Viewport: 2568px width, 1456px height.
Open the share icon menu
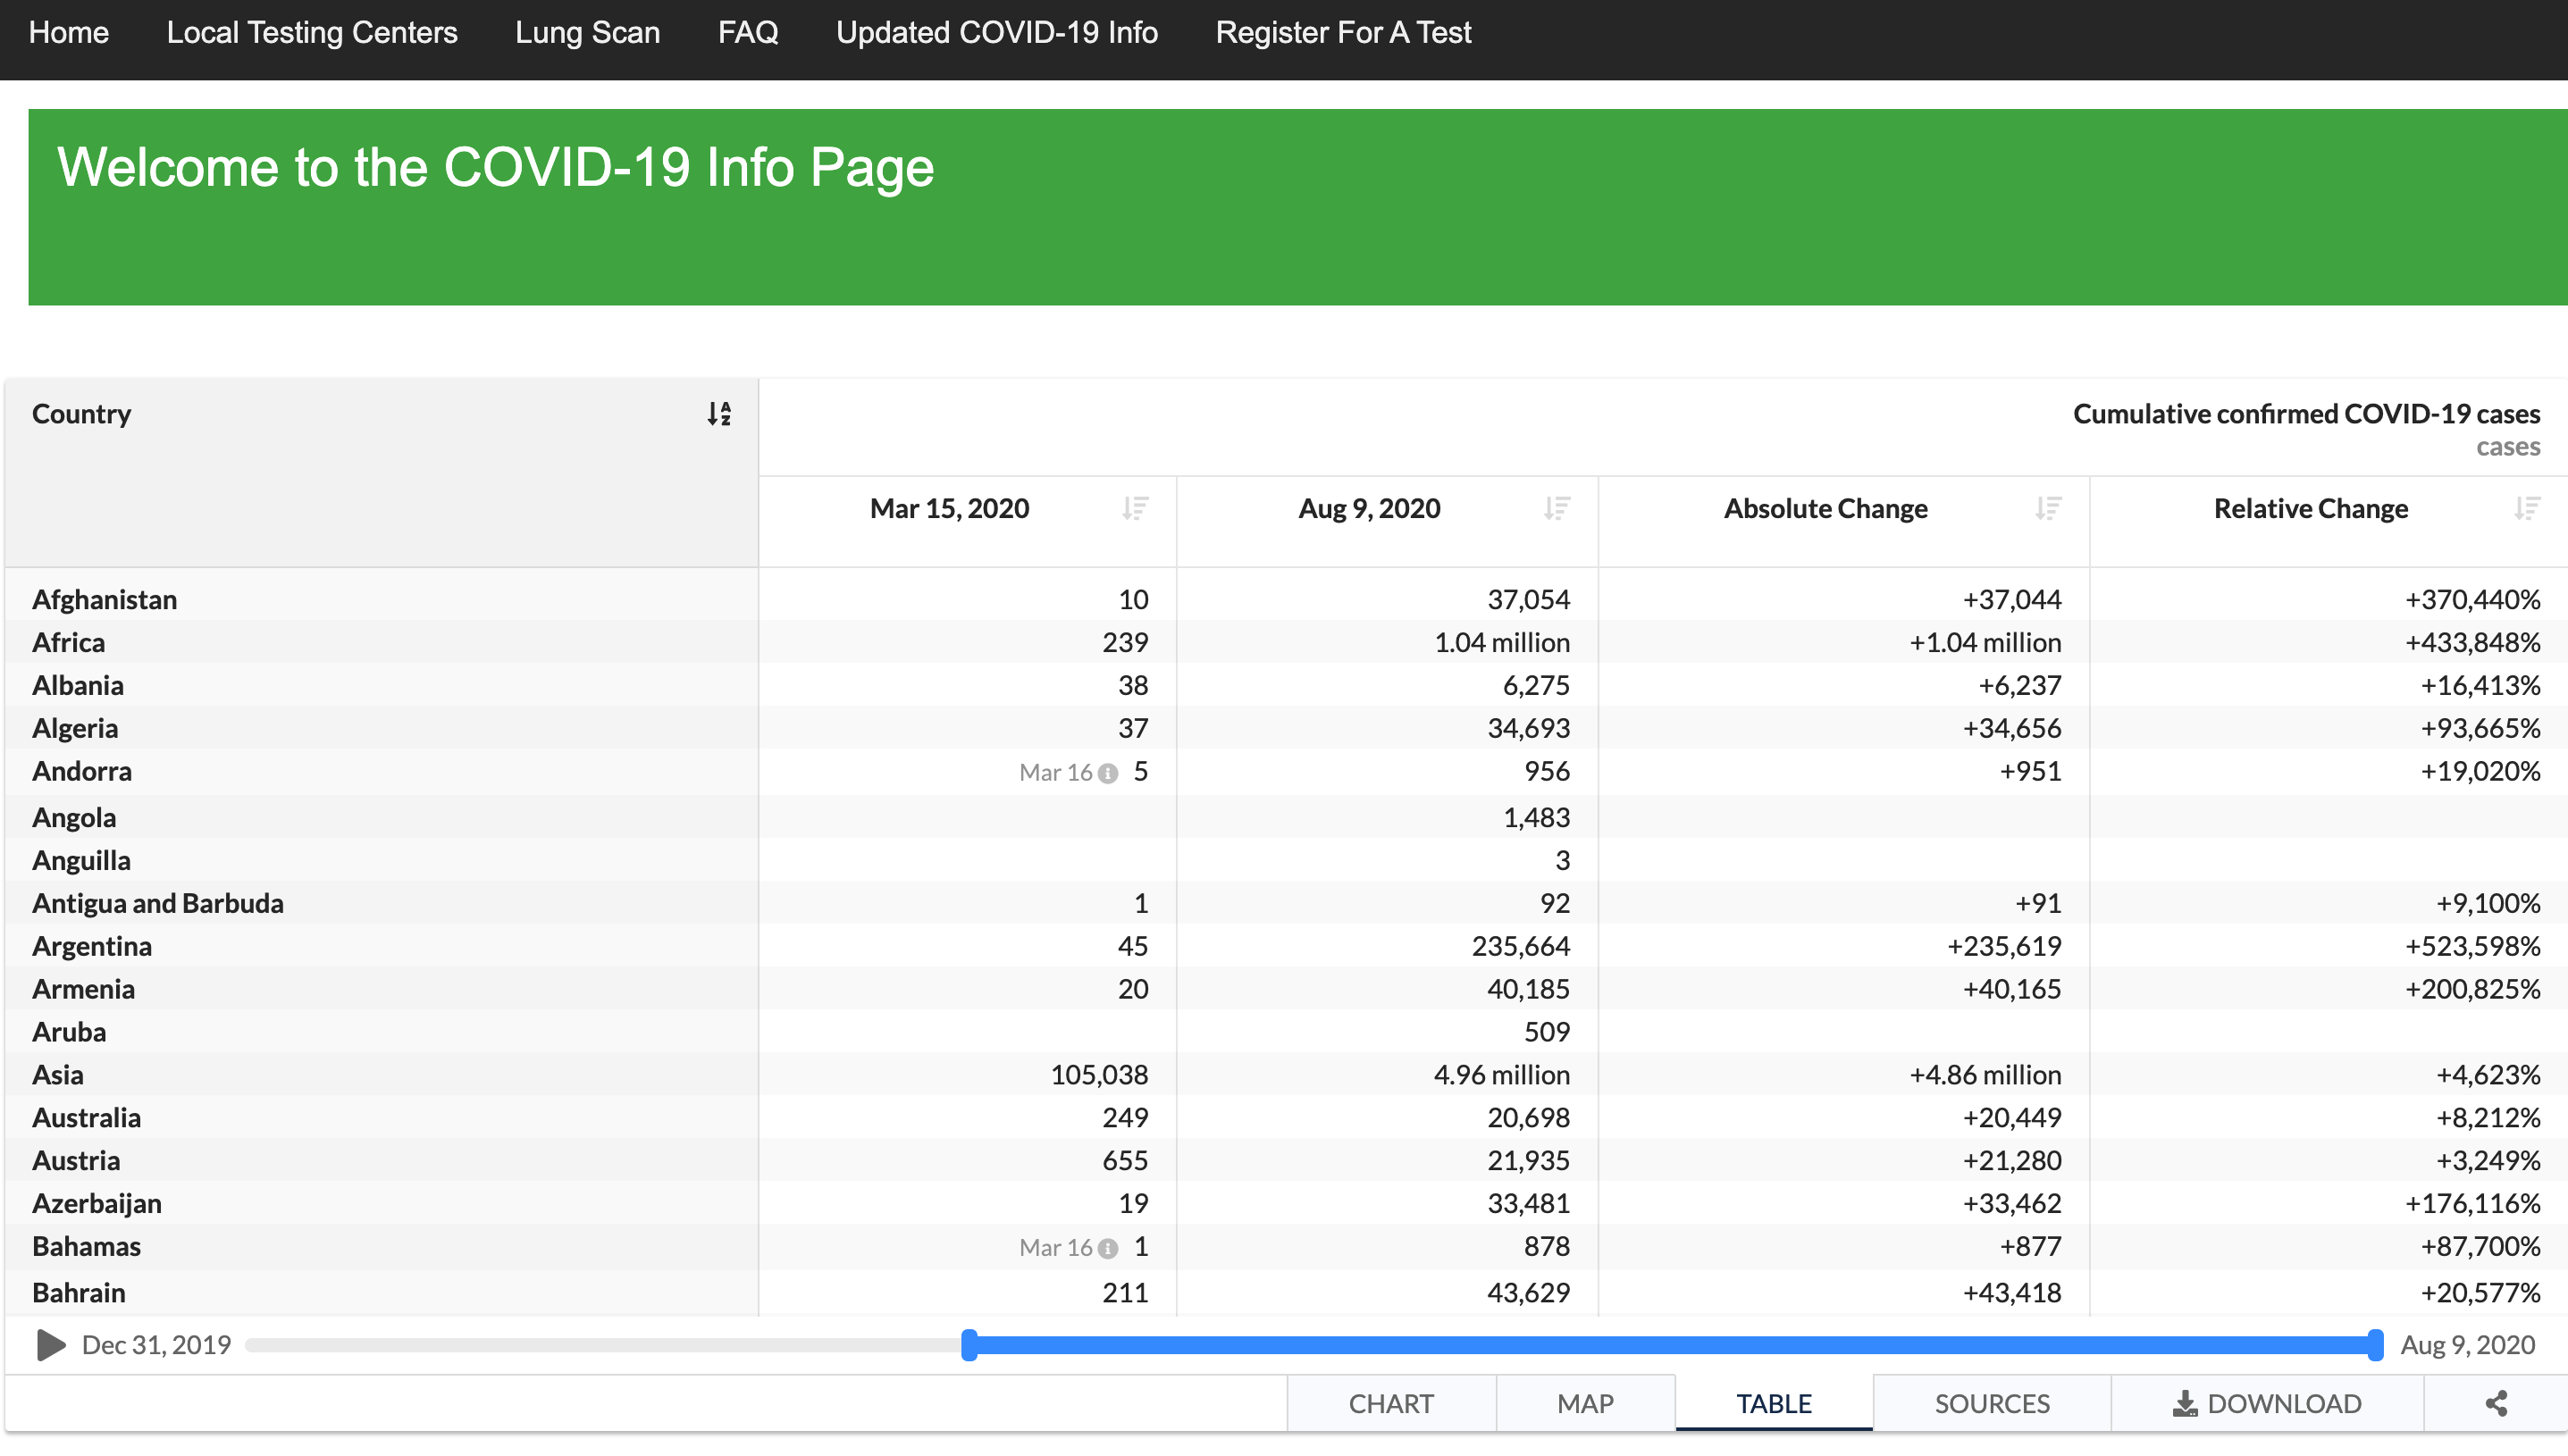pos(2496,1403)
